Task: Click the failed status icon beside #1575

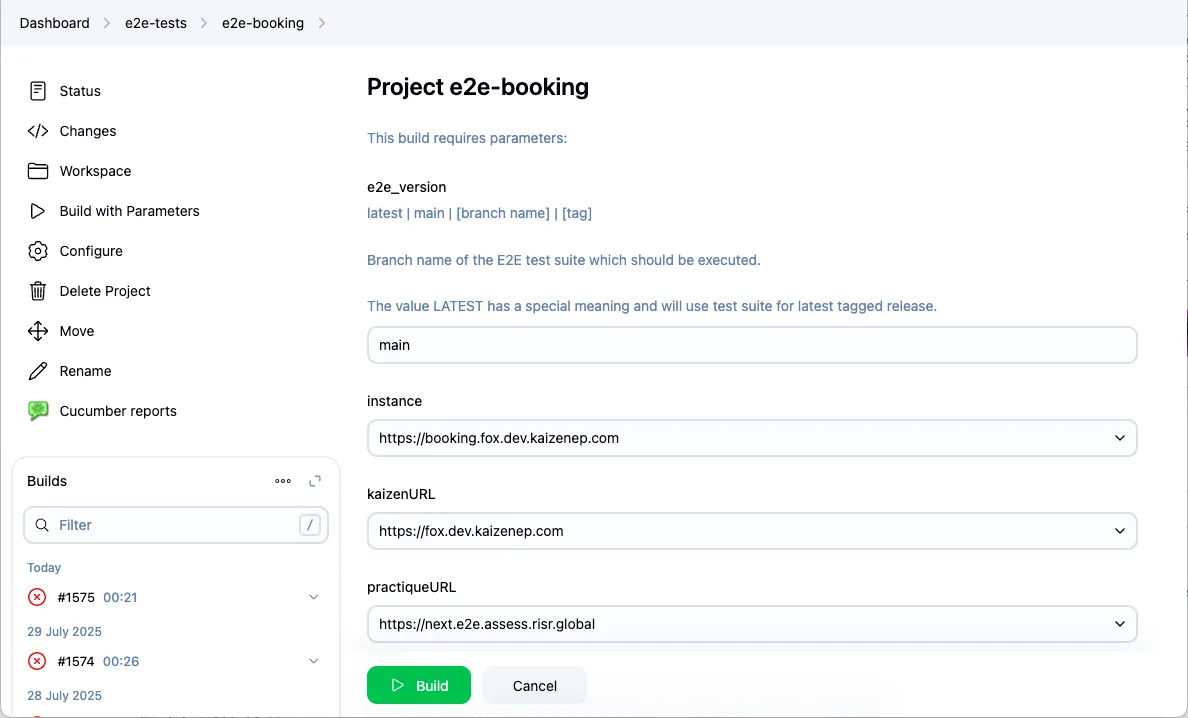Action: coord(37,597)
